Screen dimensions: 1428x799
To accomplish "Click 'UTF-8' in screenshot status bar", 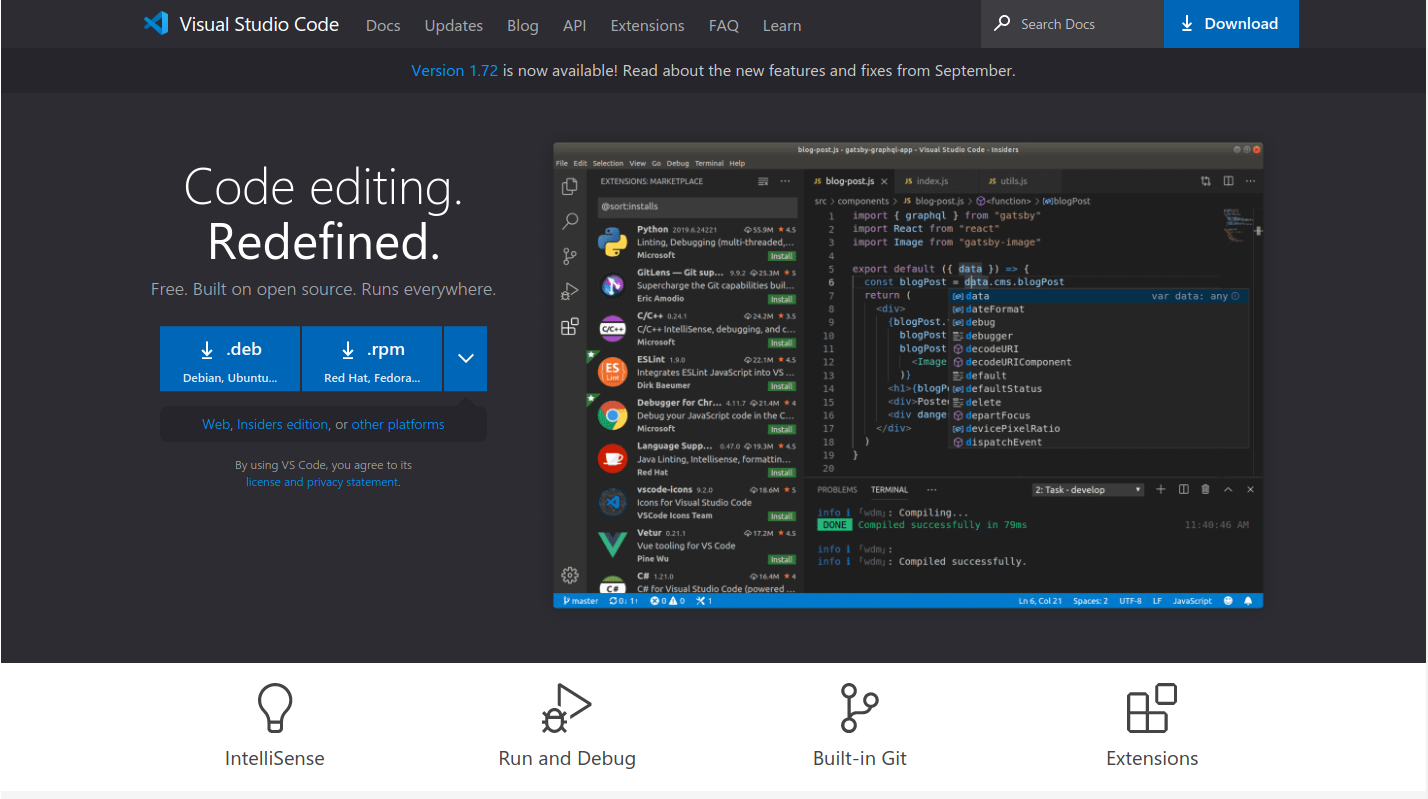I will coord(1130,601).
